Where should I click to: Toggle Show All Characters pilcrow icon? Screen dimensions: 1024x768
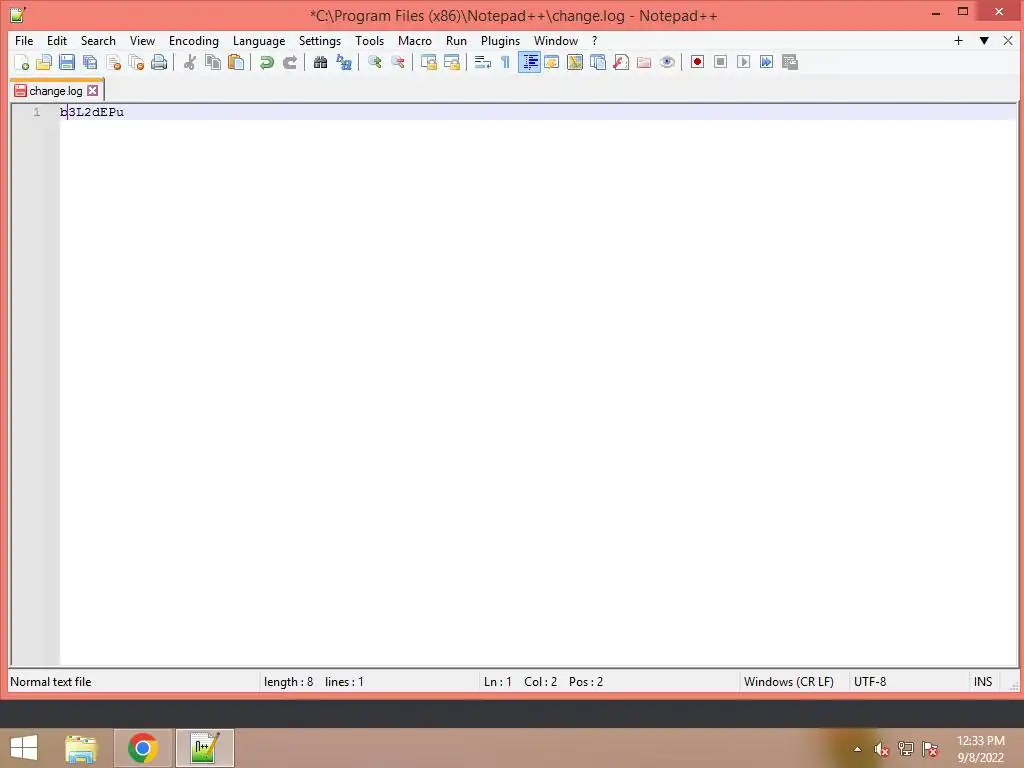click(505, 62)
